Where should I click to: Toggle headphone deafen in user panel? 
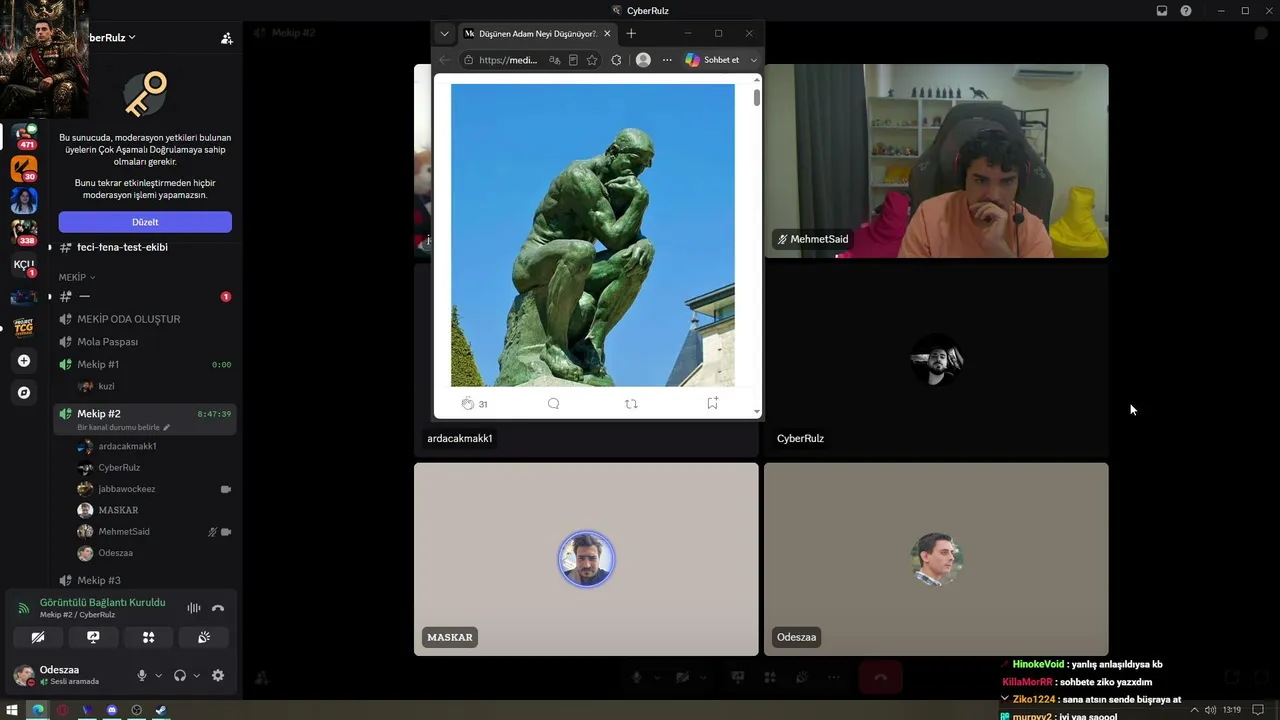180,675
